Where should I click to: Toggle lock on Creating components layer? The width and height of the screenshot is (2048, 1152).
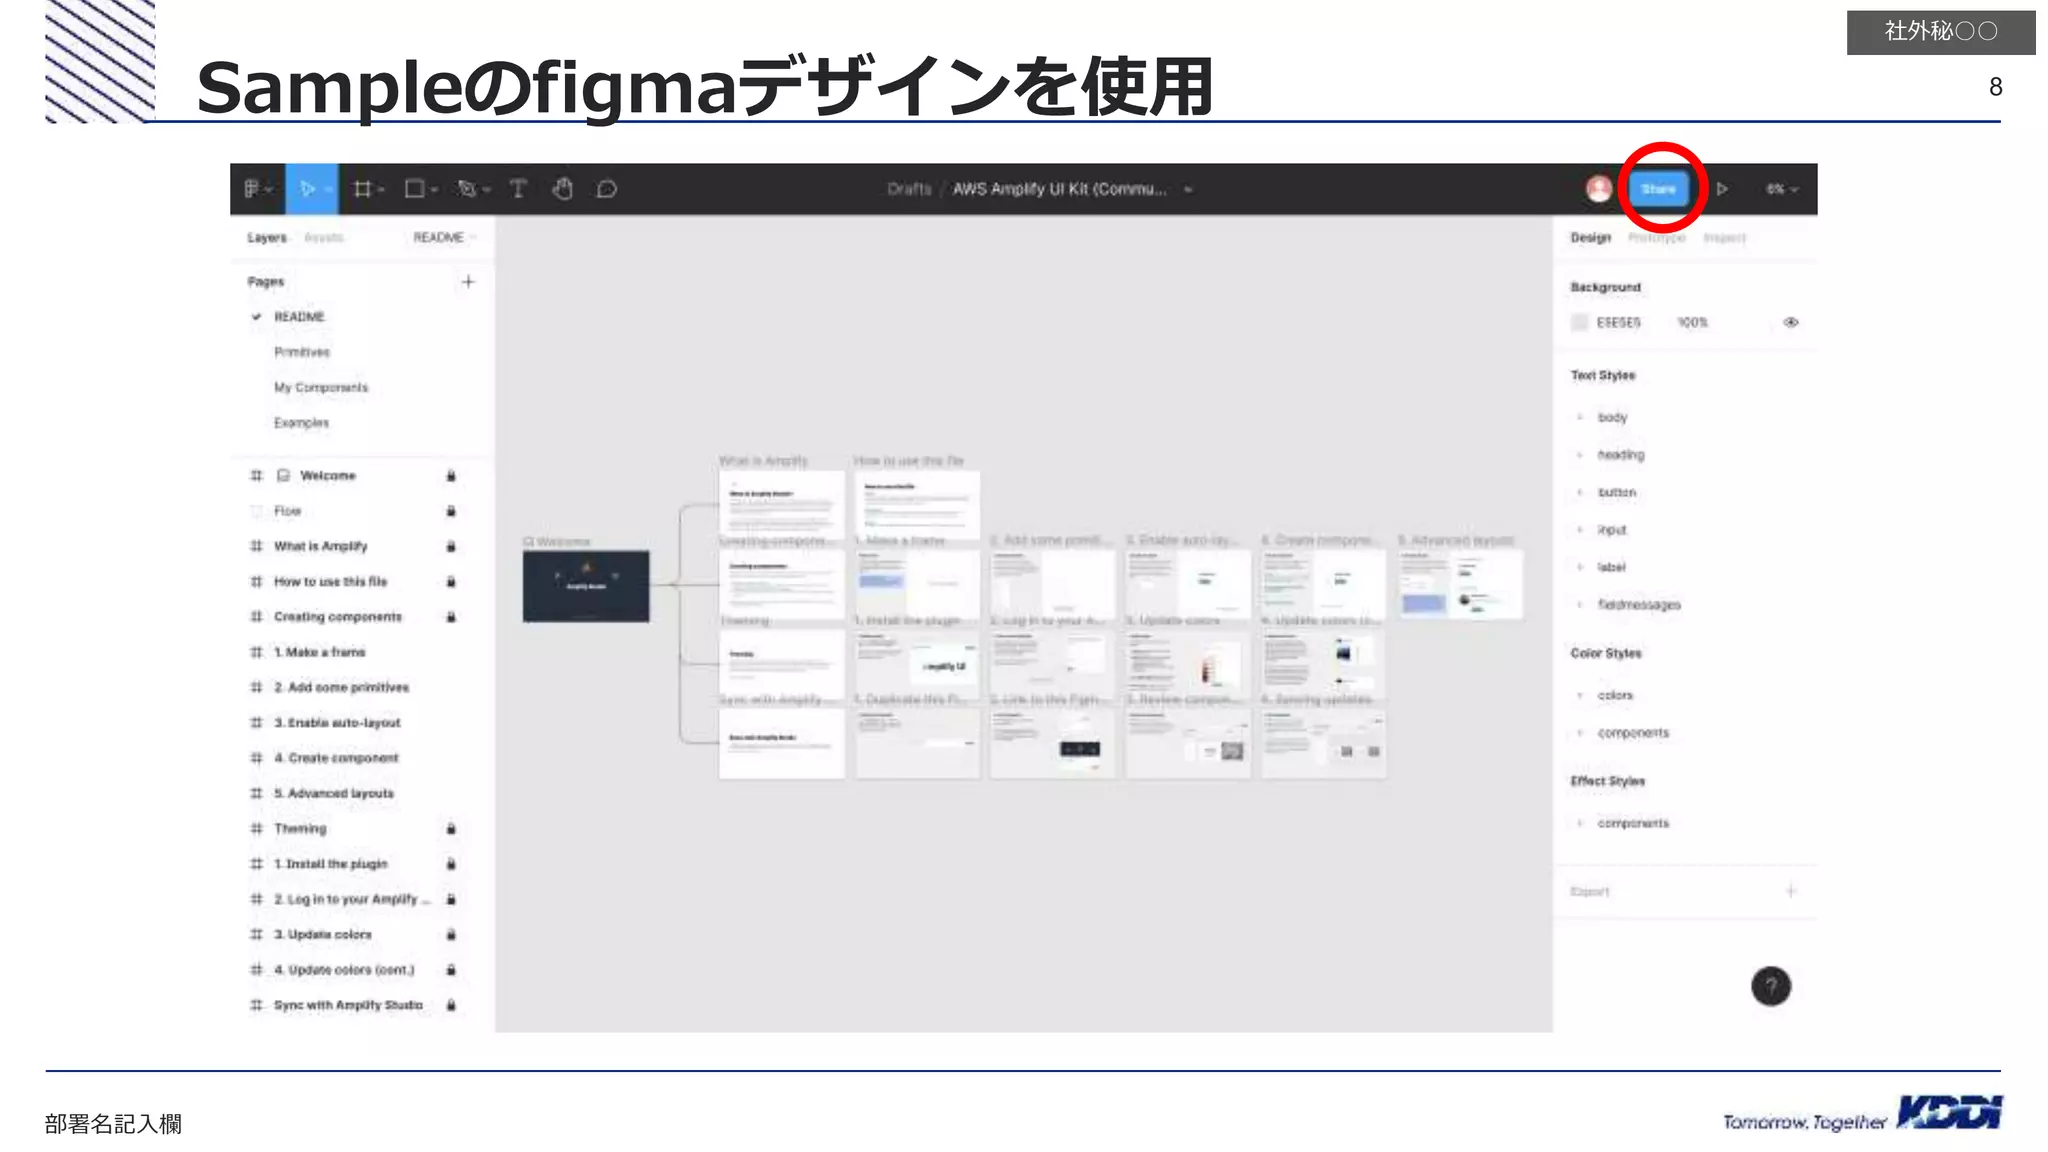click(x=451, y=617)
